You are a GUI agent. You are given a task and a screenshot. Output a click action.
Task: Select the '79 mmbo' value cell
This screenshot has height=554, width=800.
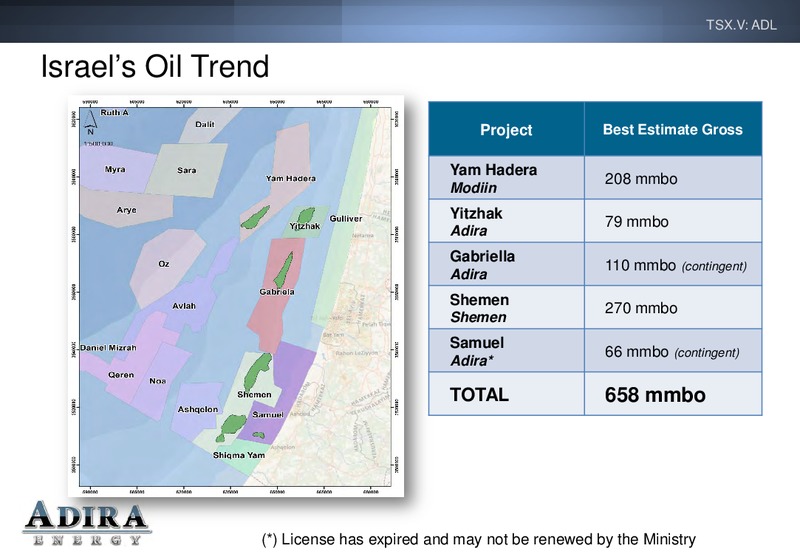point(673,221)
